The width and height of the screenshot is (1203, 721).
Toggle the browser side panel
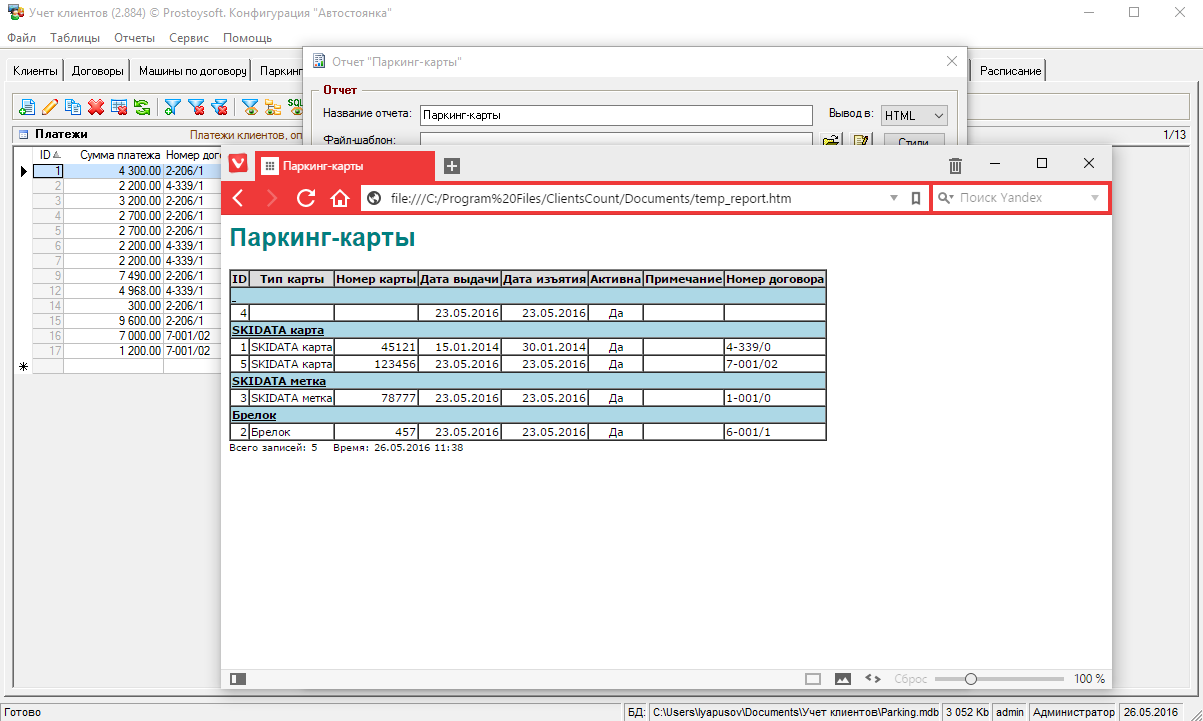(237, 679)
